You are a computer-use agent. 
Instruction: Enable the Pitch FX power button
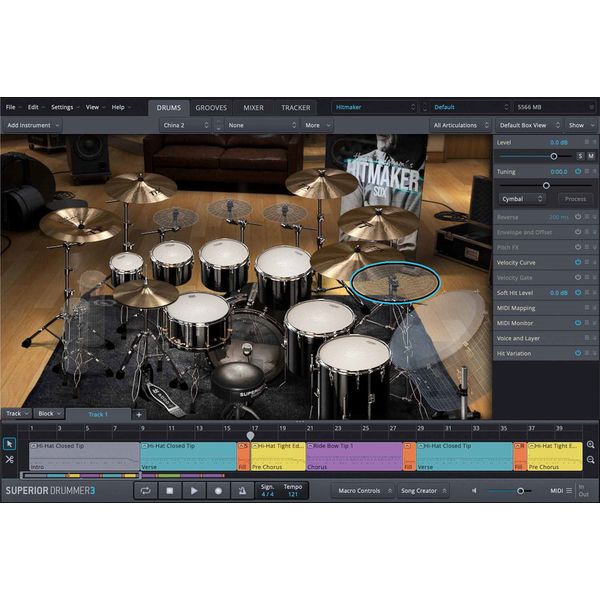click(x=578, y=247)
